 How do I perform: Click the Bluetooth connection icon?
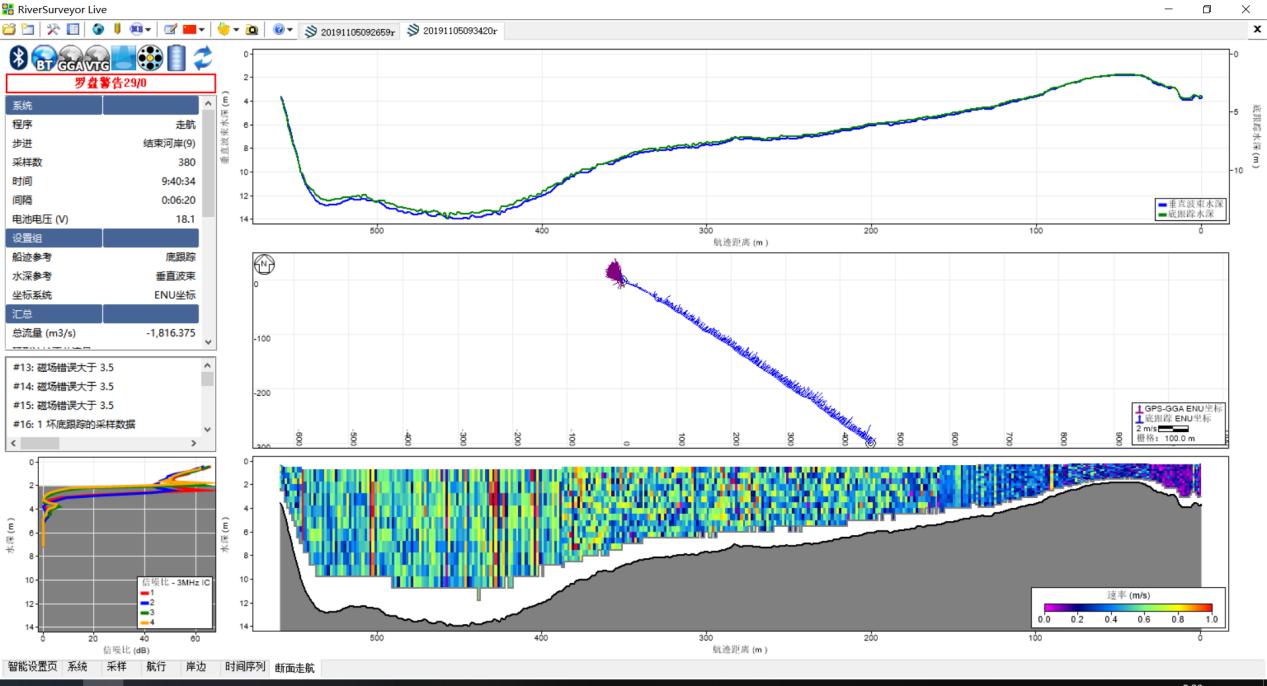(x=17, y=58)
